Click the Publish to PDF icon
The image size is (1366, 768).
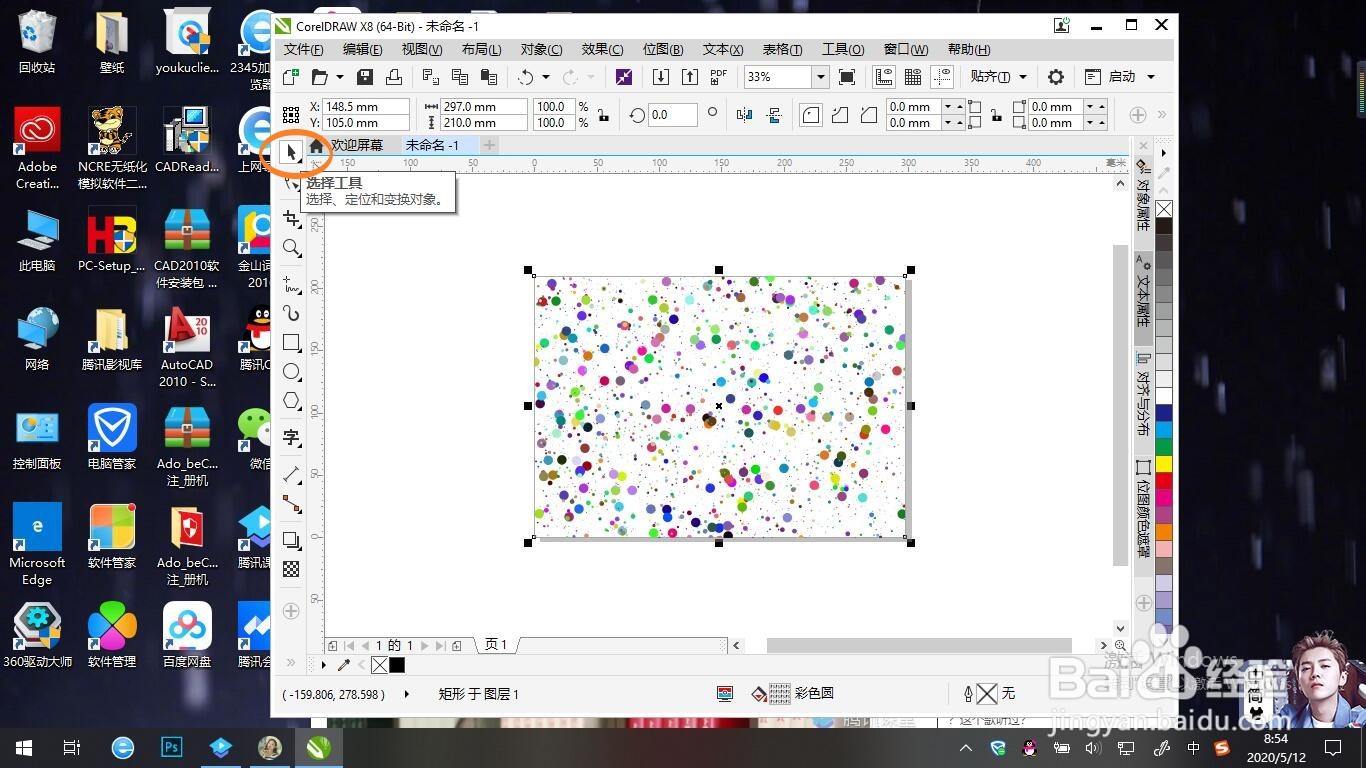(718, 77)
